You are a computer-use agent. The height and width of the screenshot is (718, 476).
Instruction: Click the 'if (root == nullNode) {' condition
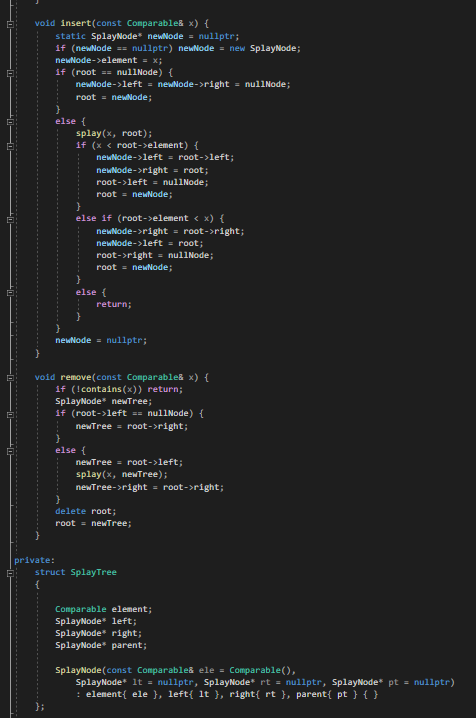(x=114, y=72)
